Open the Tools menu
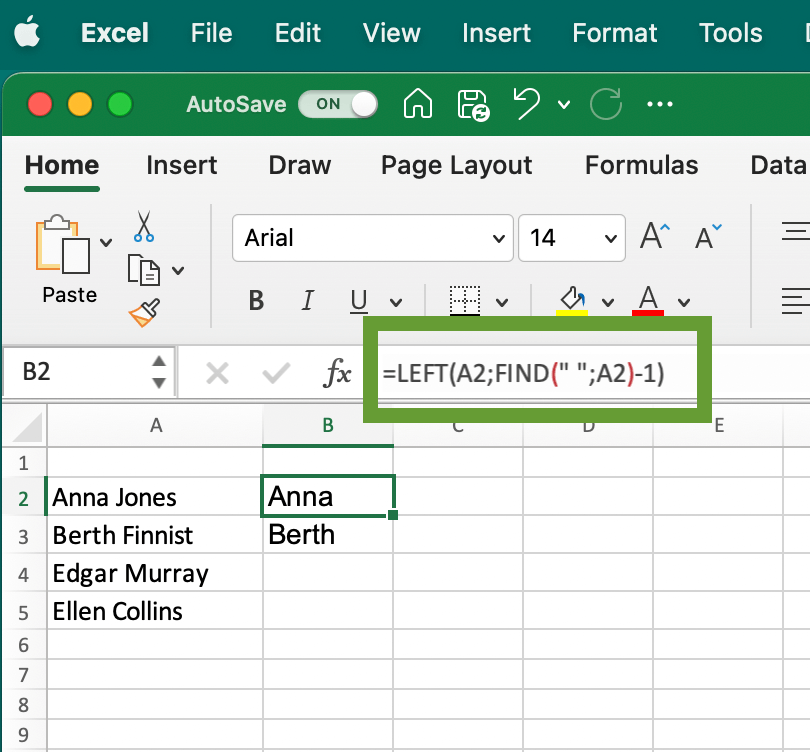 click(730, 33)
